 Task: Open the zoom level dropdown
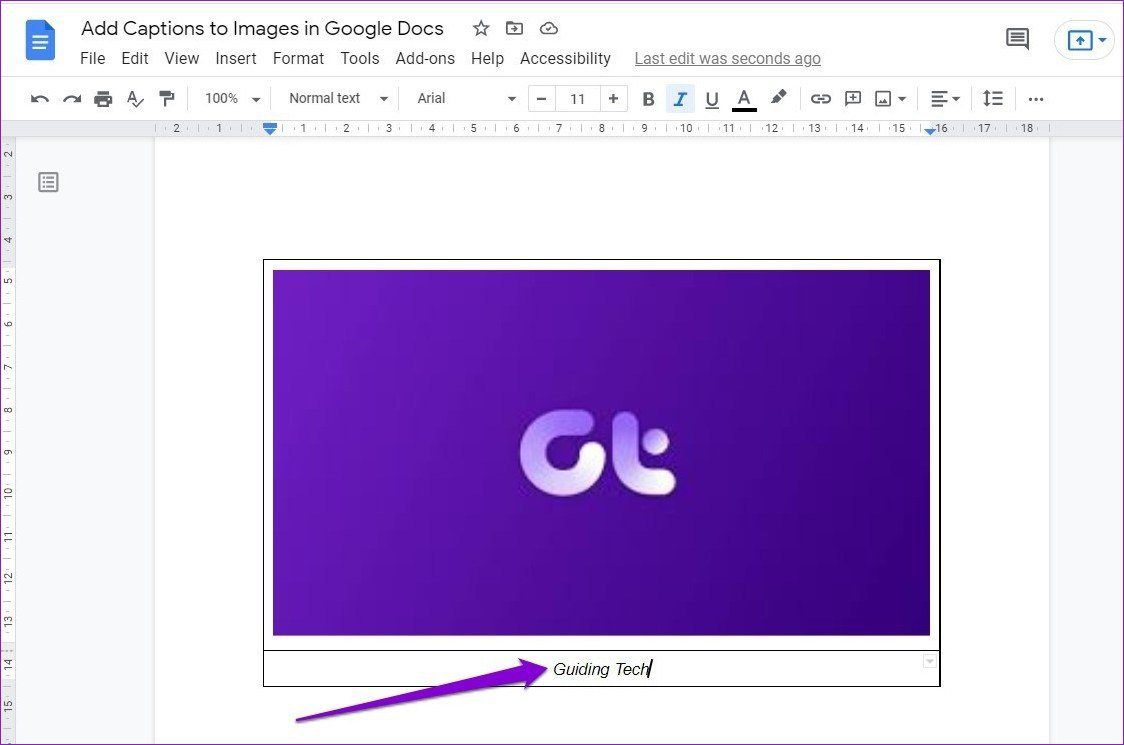point(232,98)
